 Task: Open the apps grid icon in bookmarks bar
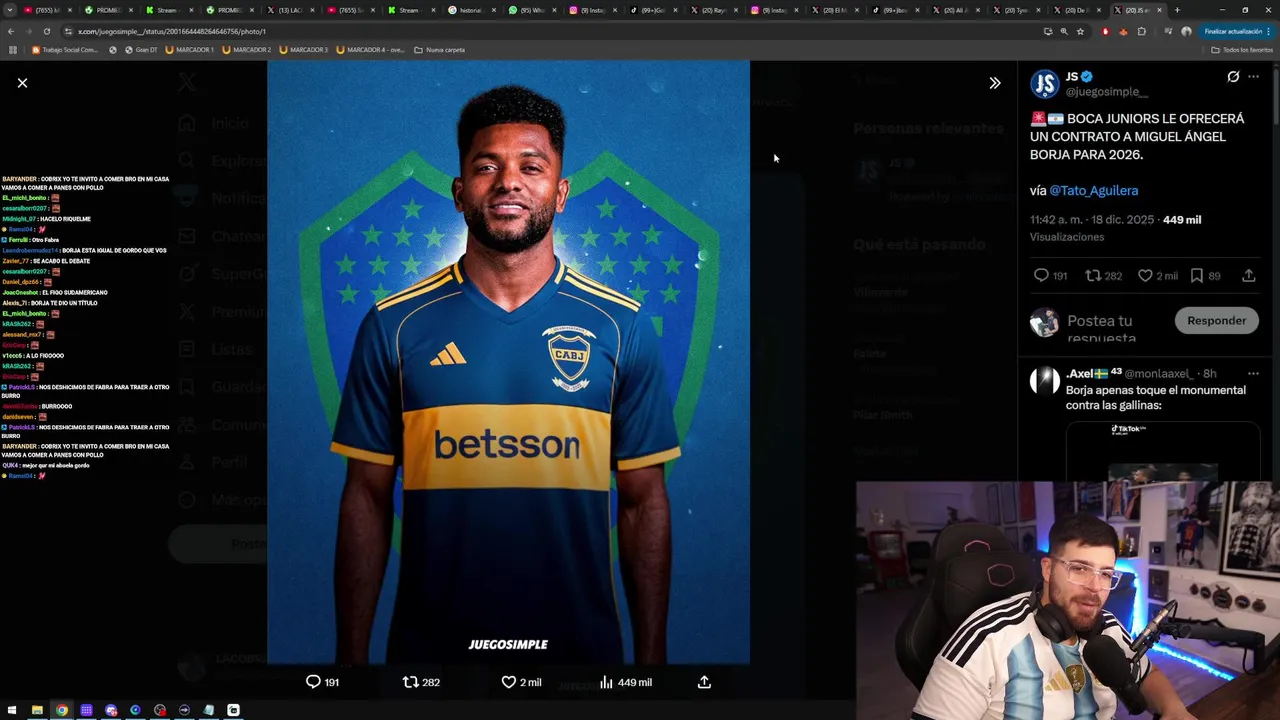click(13, 50)
